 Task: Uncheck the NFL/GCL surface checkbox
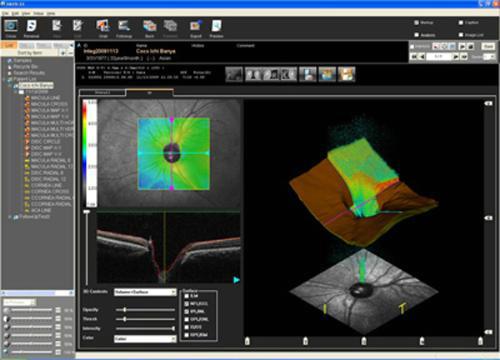(x=187, y=304)
